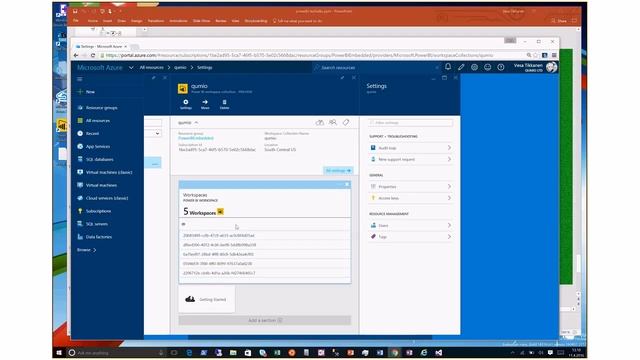The height and width of the screenshot is (360, 640).
Task: Select the last workspace ID row
Action: 264,273
